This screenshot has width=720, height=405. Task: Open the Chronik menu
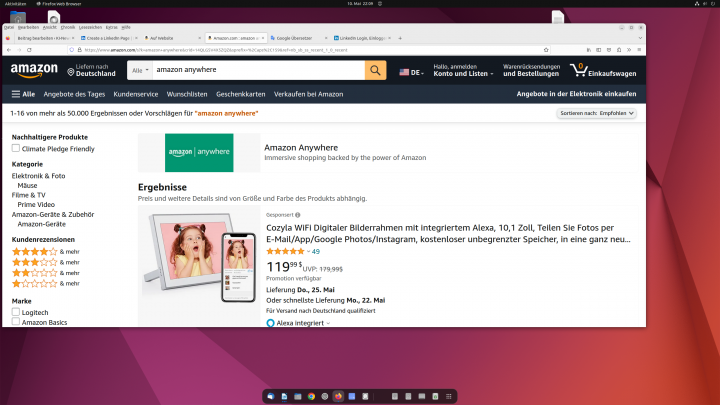pos(68,28)
